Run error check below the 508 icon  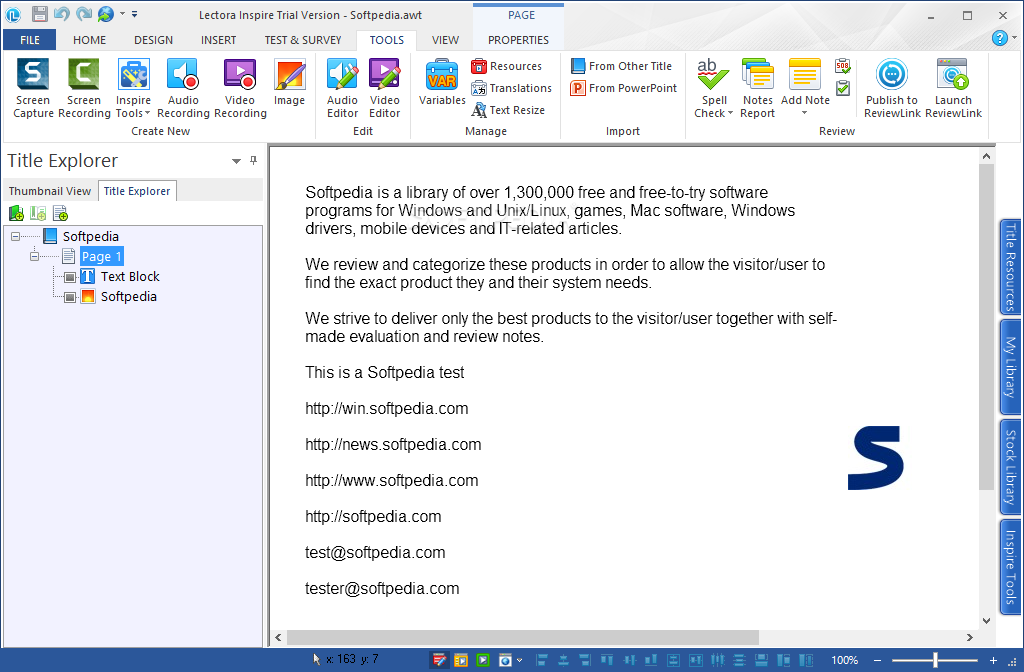pos(843,88)
